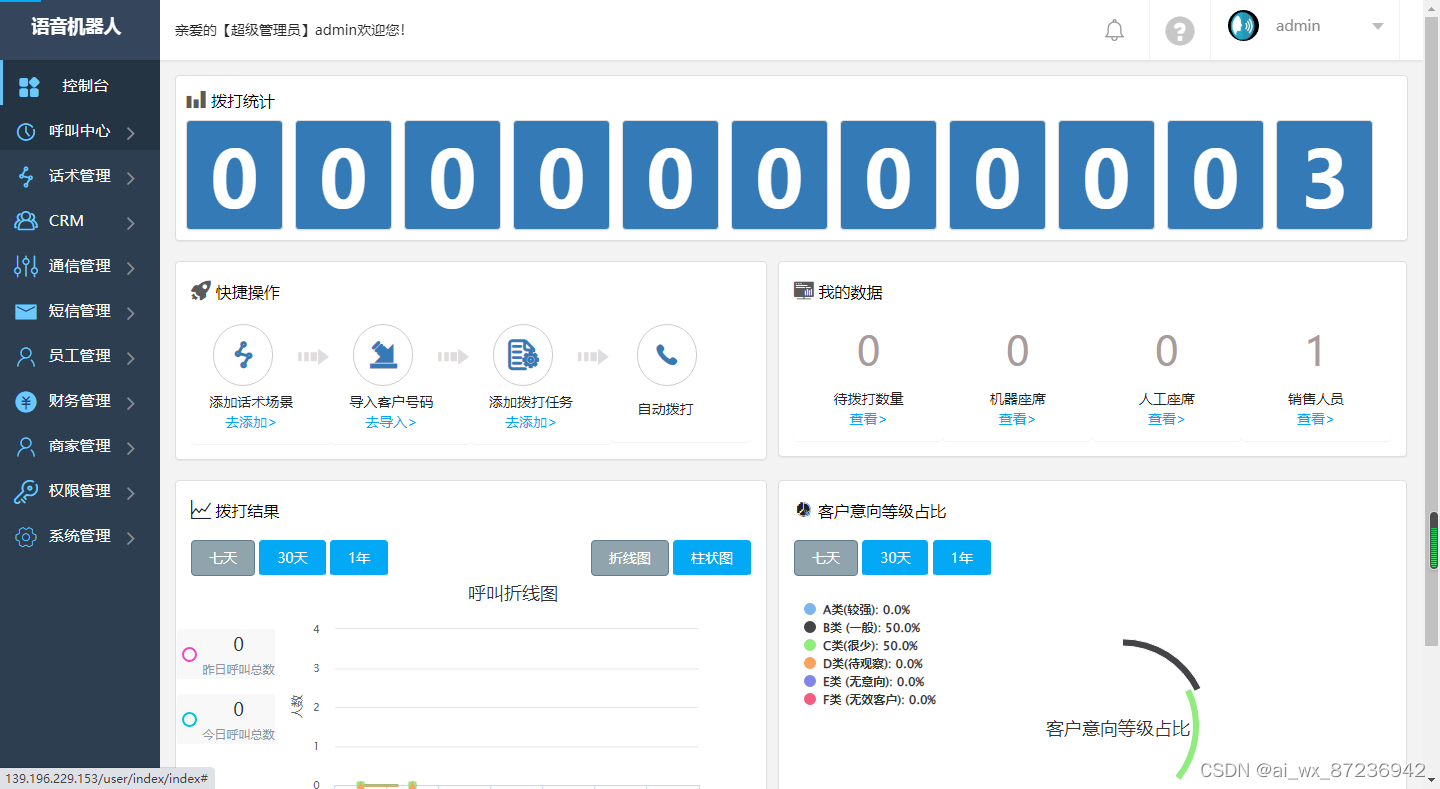Image resolution: width=1440 pixels, height=789 pixels.
Task: Select 1年 in 拨打结果 panel
Action: 359,558
